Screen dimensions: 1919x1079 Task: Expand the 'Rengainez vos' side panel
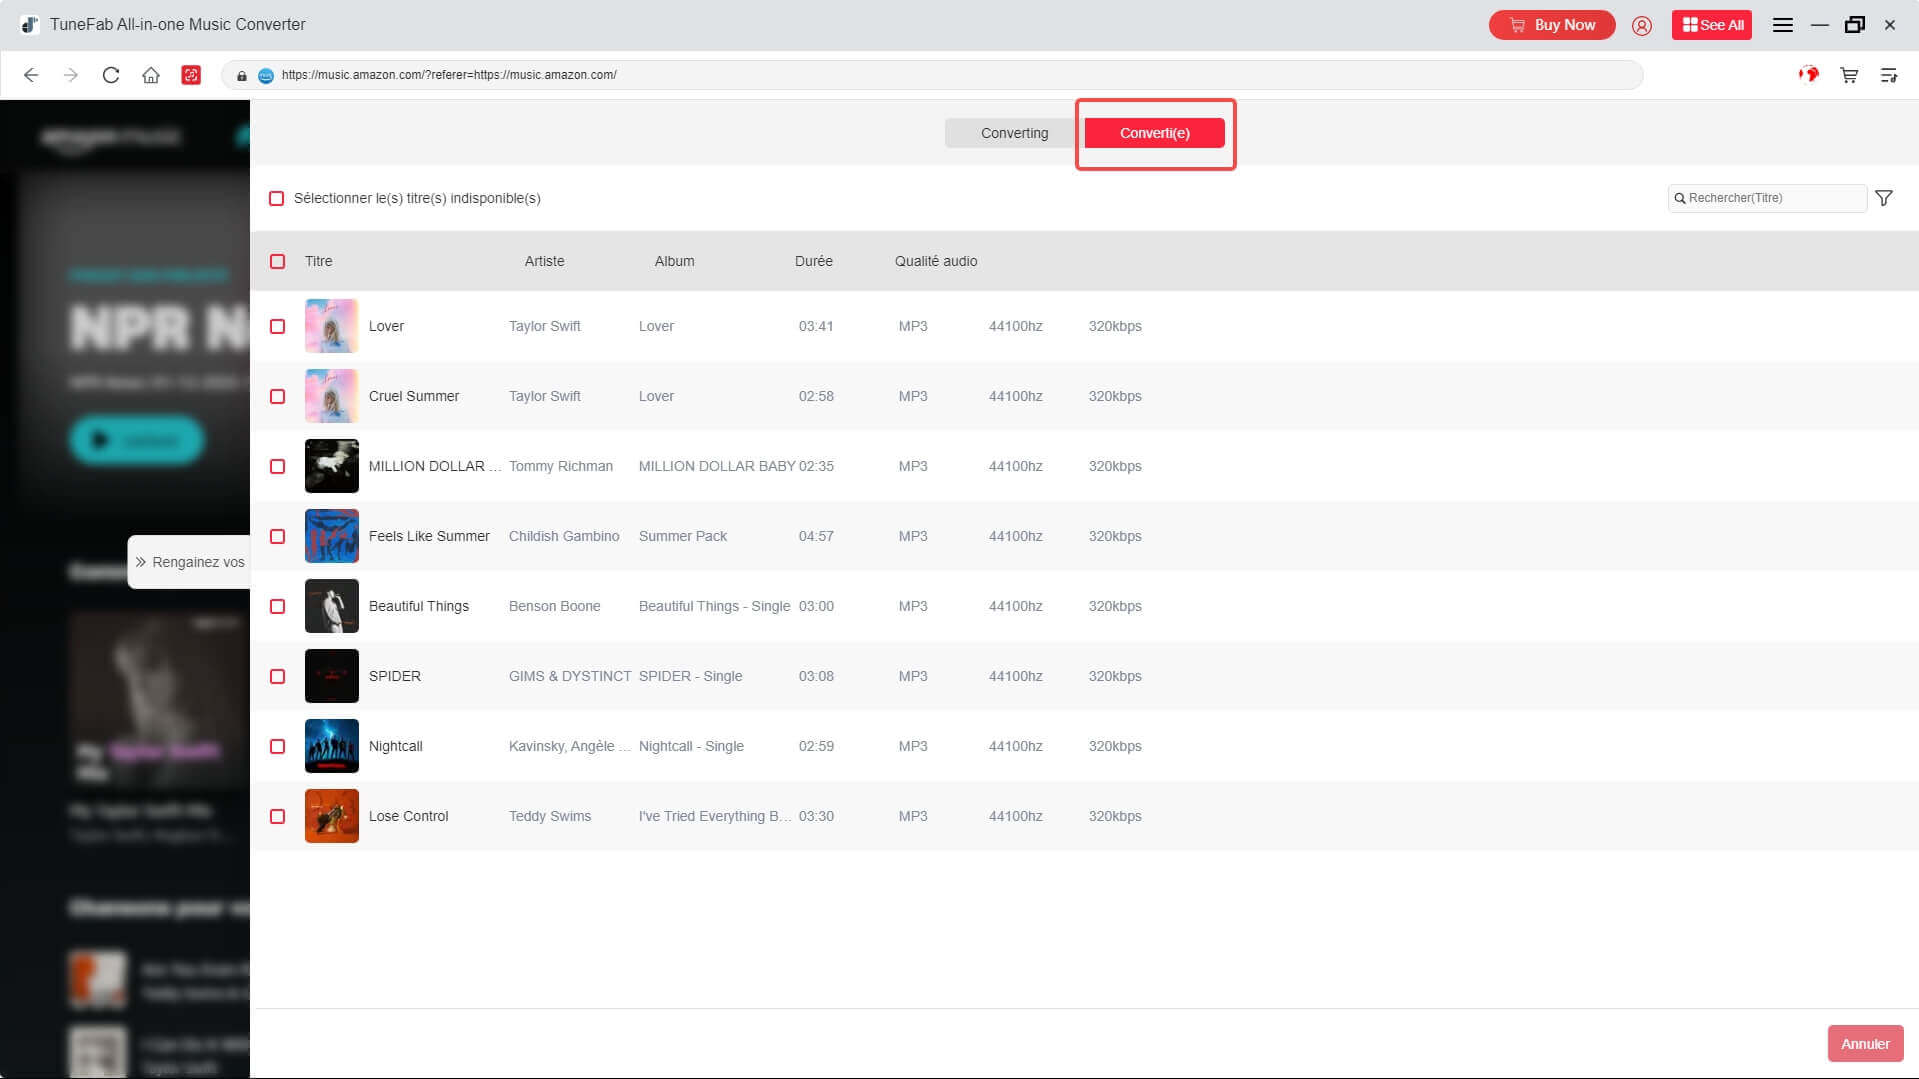(x=190, y=562)
